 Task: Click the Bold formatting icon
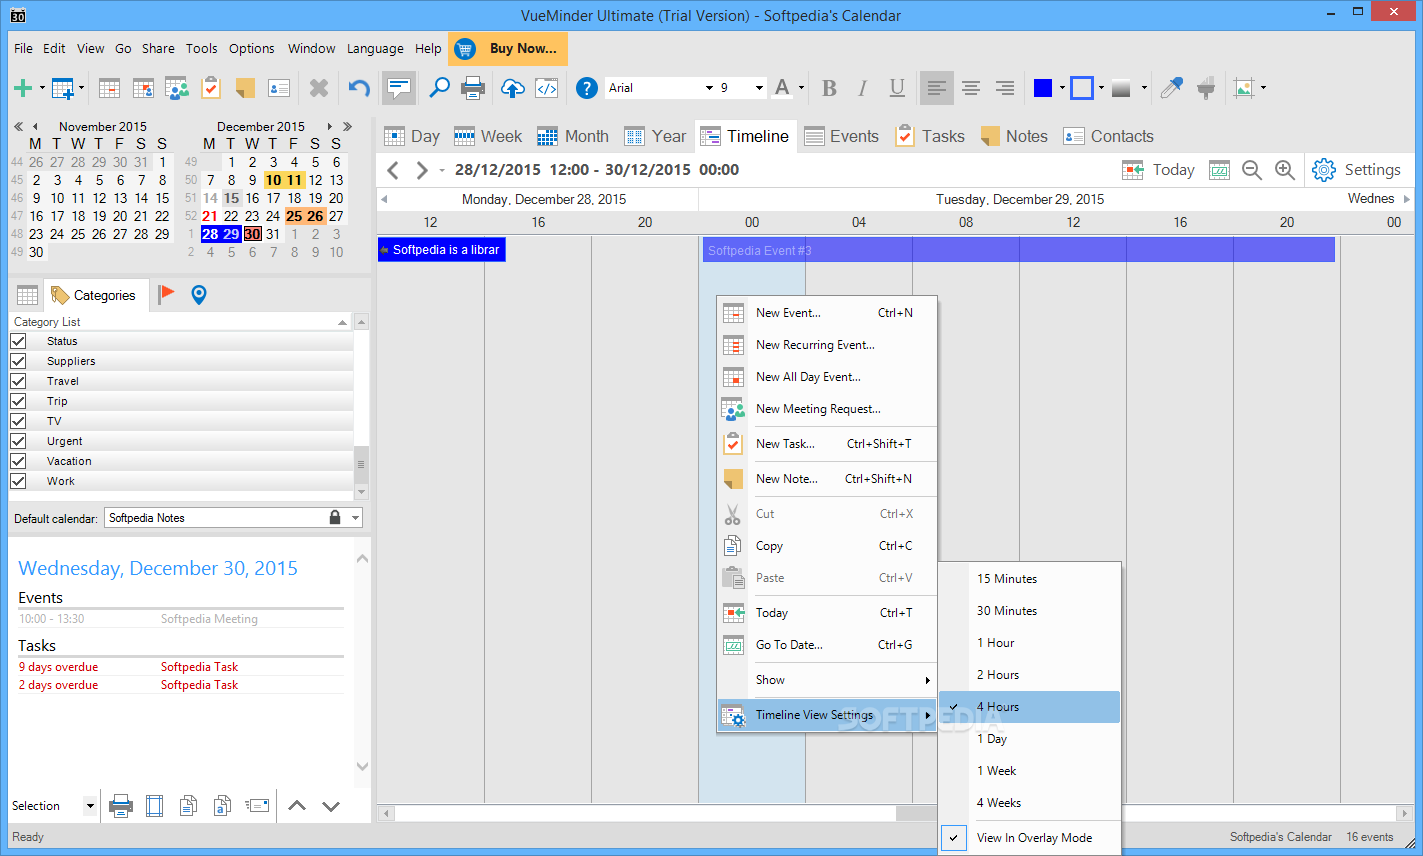point(829,88)
